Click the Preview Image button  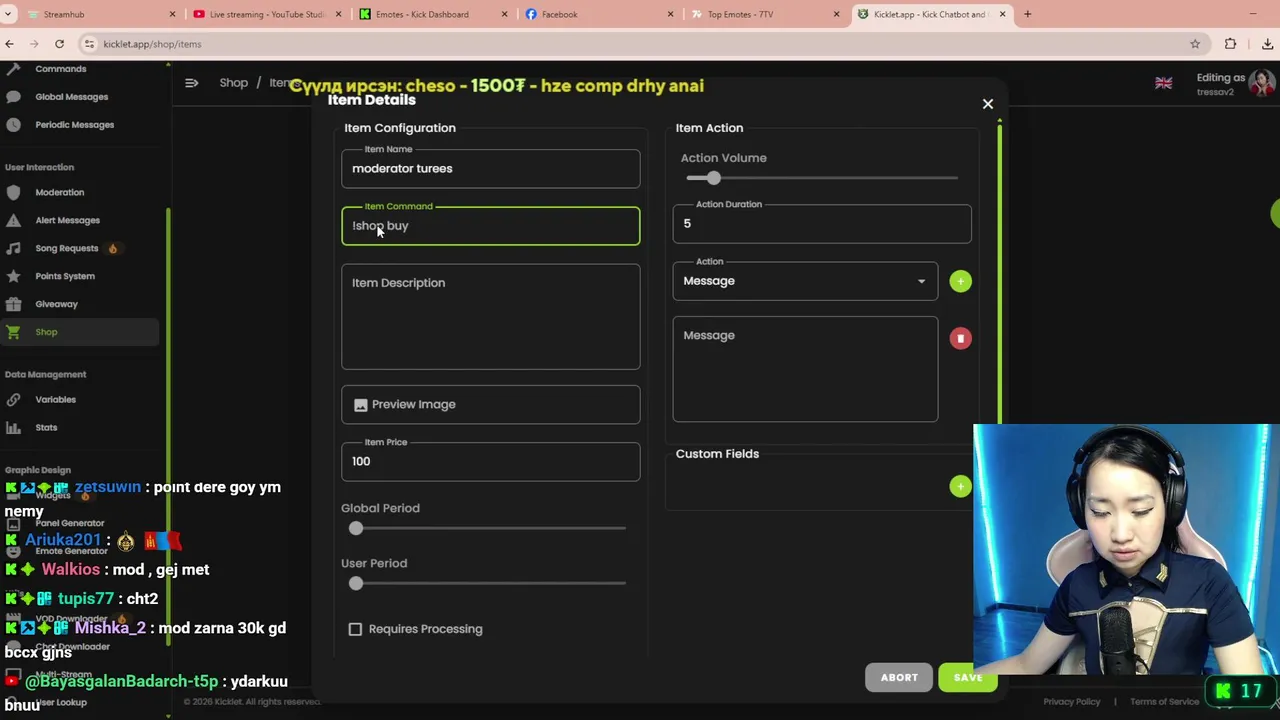pyautogui.click(x=490, y=405)
